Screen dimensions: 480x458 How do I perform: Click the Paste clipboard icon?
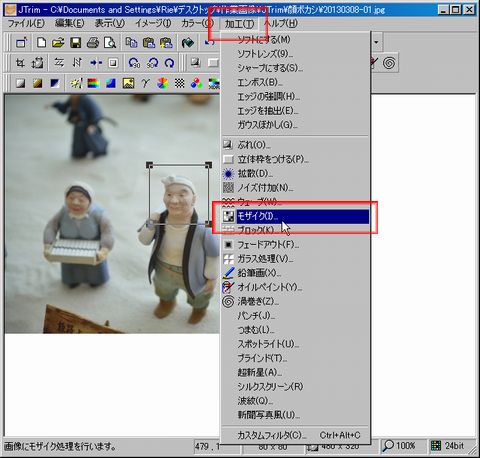(x=149, y=43)
